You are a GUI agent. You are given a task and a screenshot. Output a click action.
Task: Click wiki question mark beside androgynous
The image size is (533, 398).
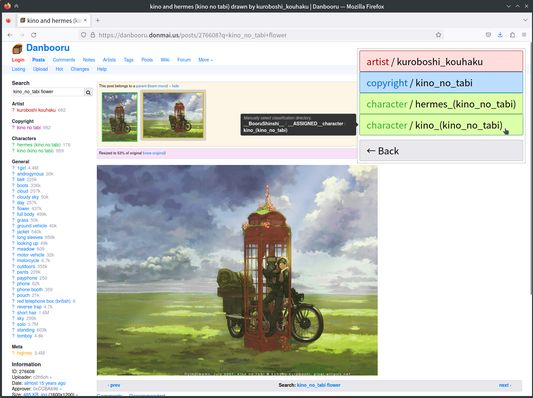coord(13,174)
